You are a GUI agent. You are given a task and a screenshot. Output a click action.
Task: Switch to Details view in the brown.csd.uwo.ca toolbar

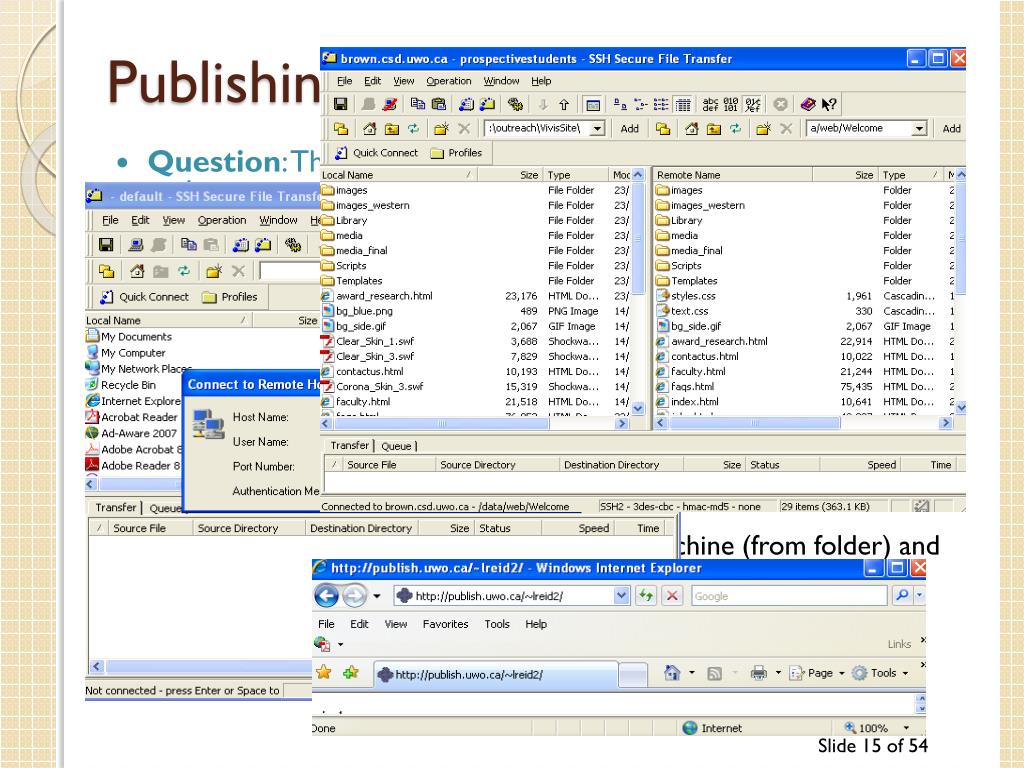[682, 104]
